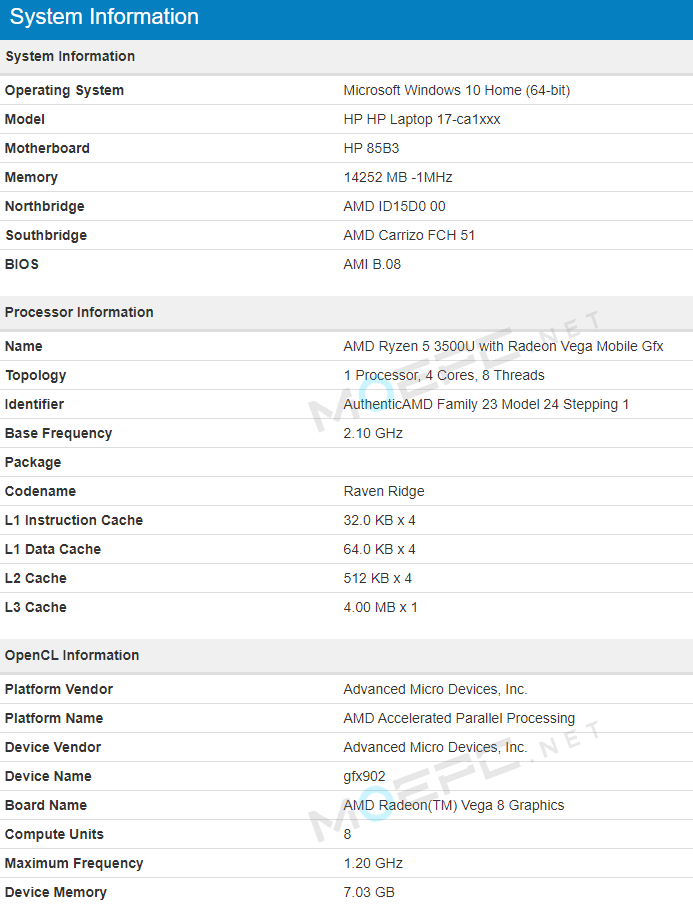Viewport: 693px width, 919px height.
Task: Click the blue System Information page title
Action: pos(104,17)
